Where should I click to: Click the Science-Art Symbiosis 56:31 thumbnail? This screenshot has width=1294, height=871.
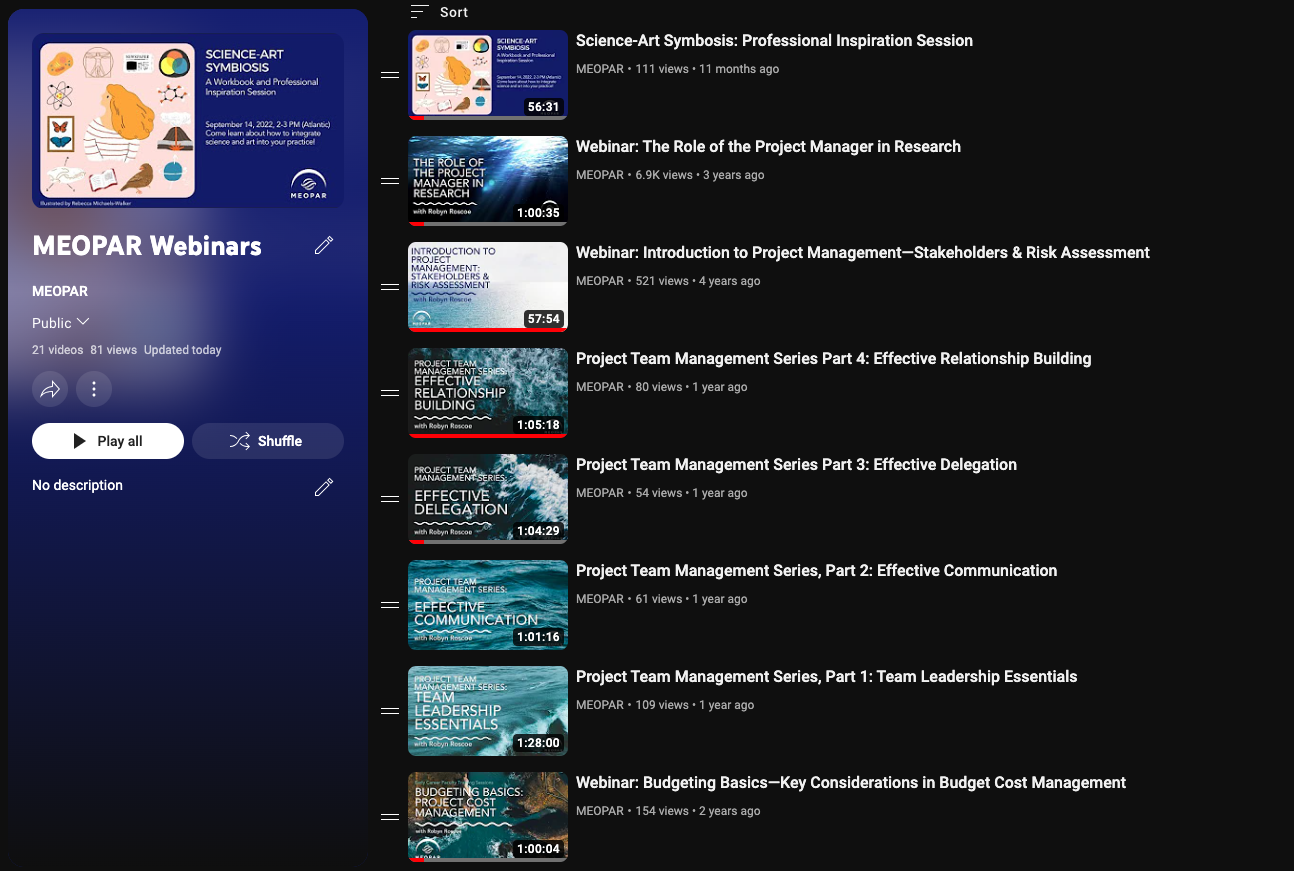tap(488, 75)
